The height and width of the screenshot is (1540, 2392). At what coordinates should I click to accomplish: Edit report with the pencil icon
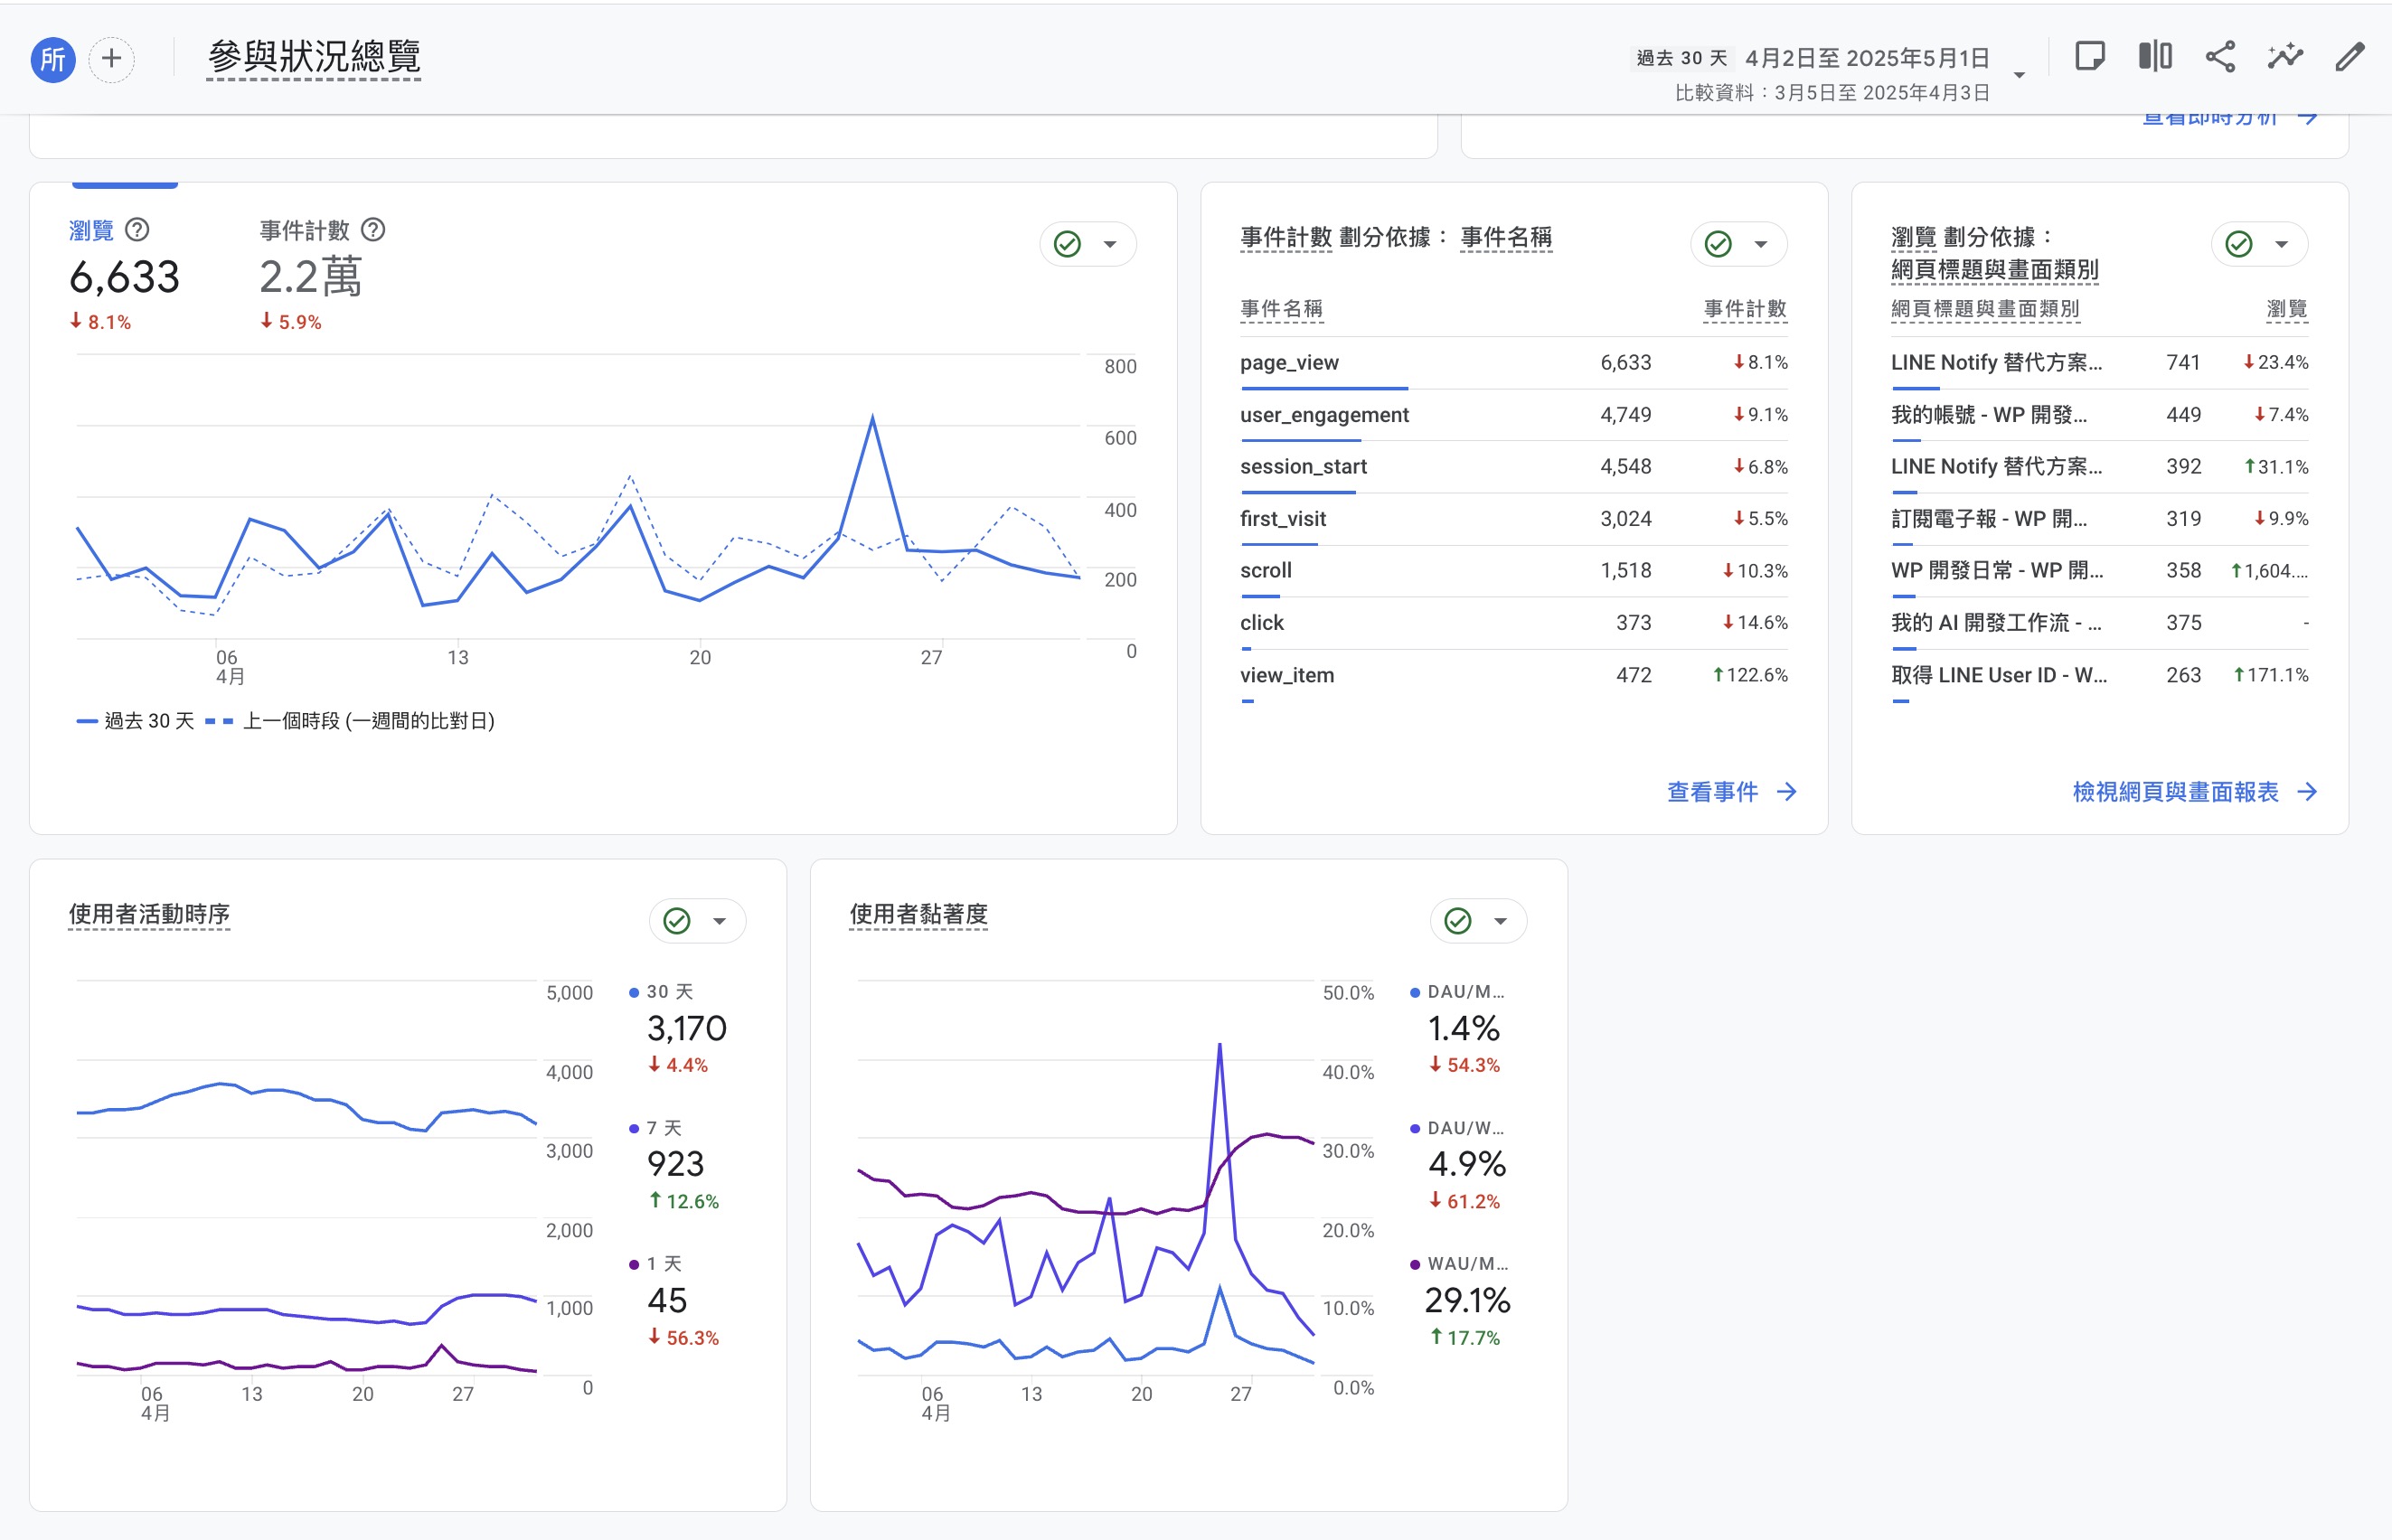(2350, 56)
